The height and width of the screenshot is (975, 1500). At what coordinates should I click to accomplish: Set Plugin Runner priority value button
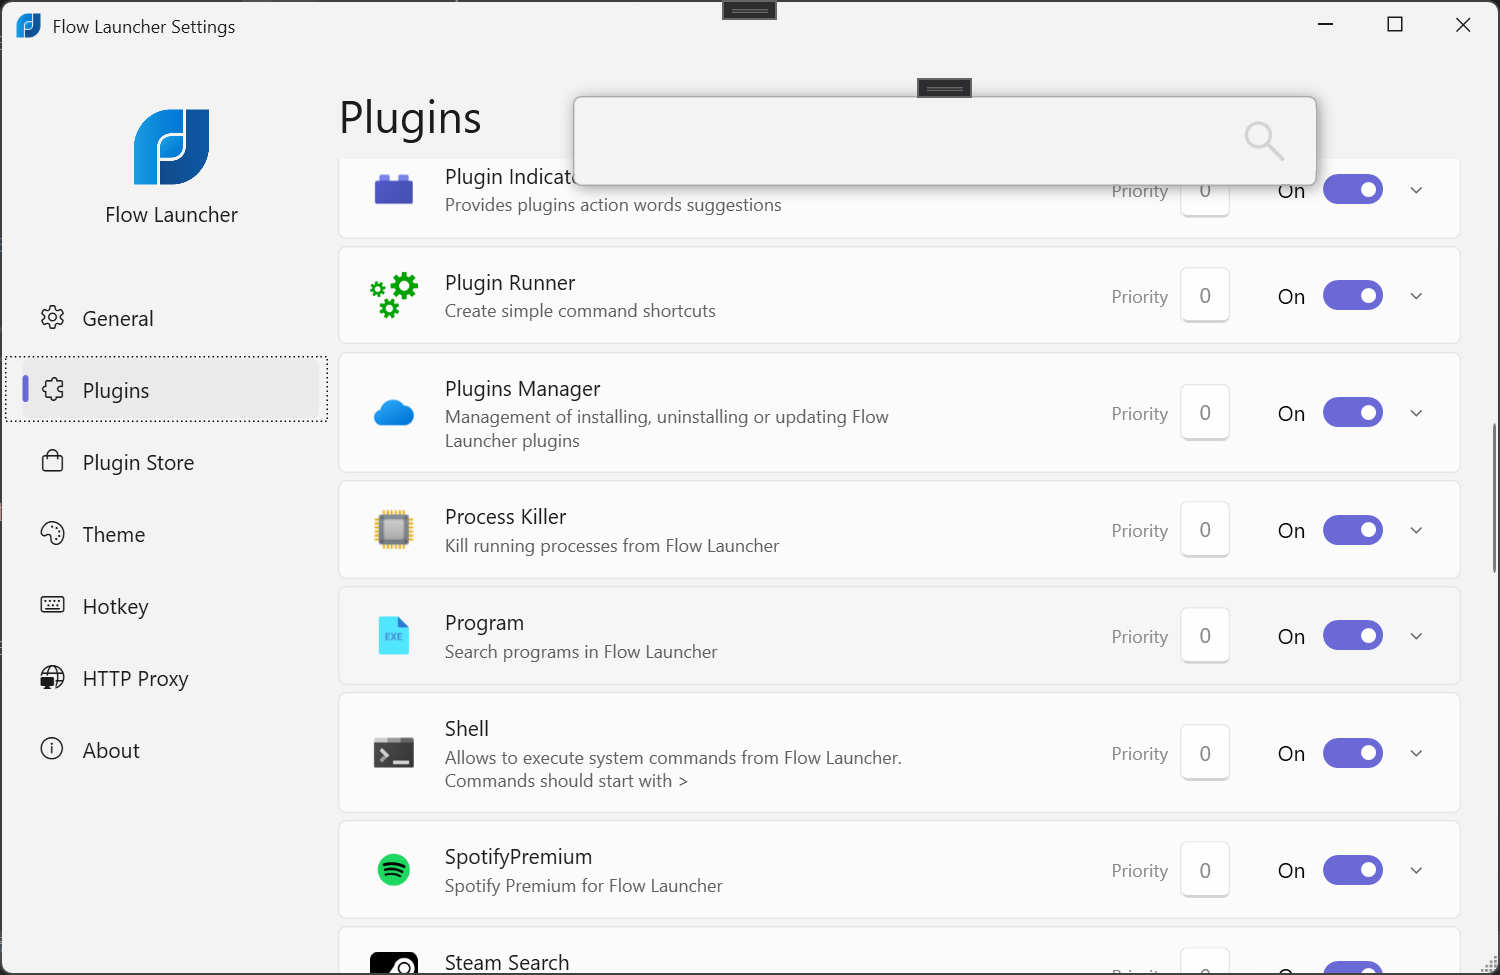pos(1205,295)
